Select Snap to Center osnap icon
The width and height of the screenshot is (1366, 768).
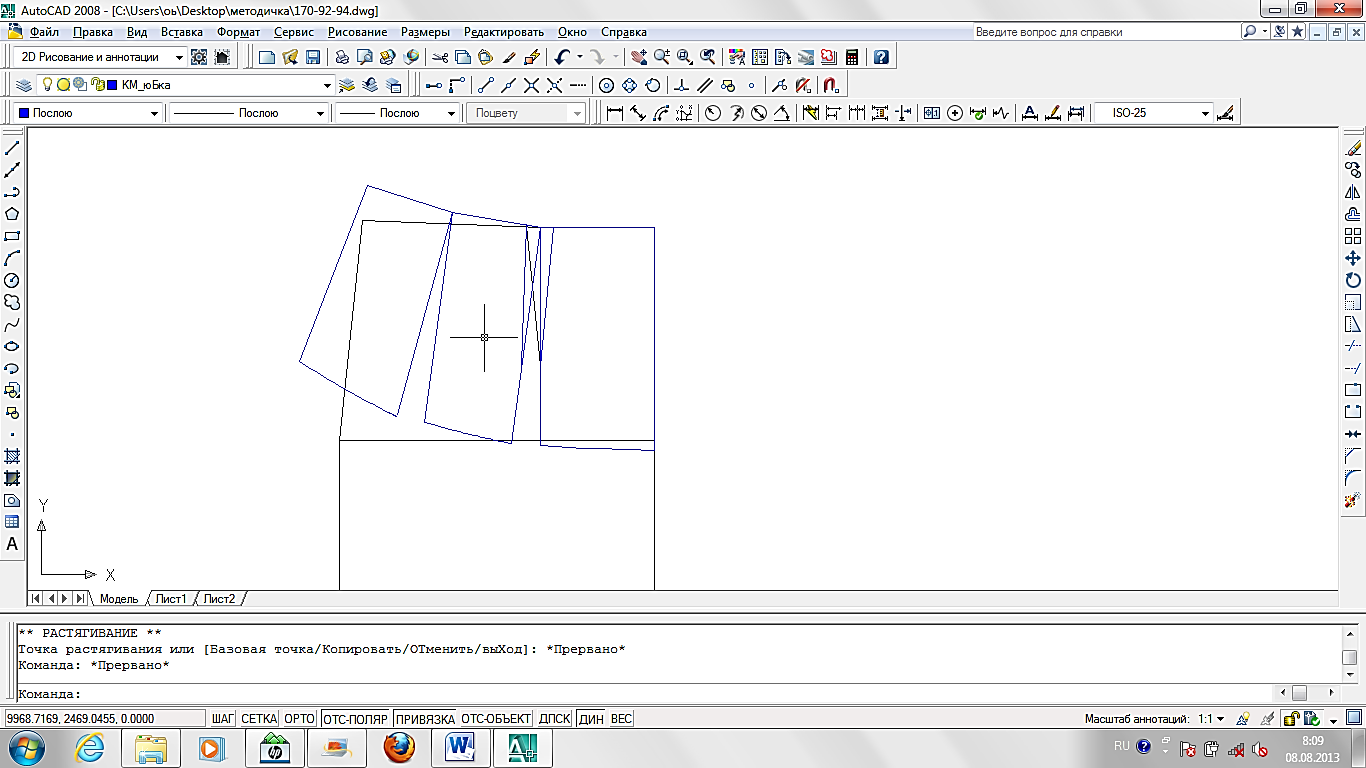click(x=606, y=85)
